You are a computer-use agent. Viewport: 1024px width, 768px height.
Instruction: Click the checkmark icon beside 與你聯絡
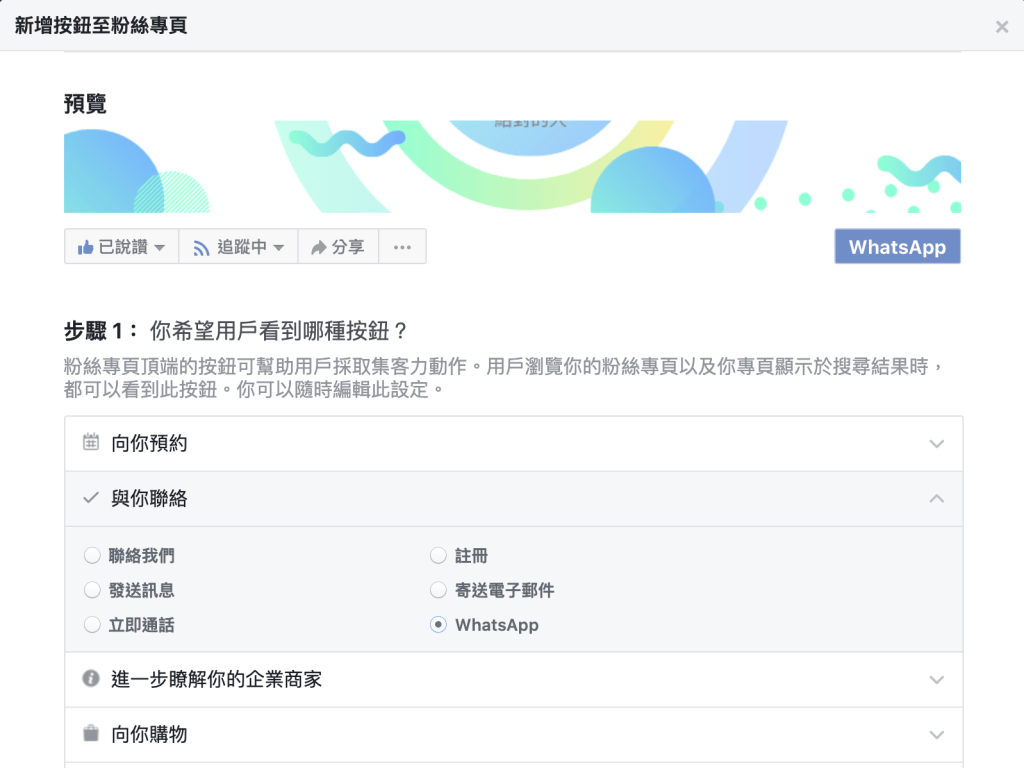coord(91,498)
